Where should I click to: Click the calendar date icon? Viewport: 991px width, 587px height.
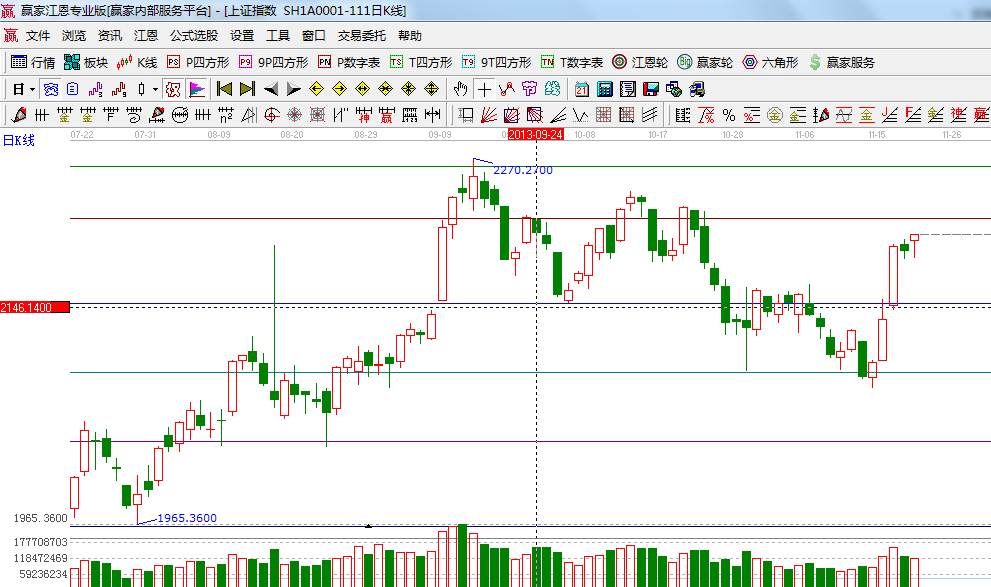(x=581, y=89)
